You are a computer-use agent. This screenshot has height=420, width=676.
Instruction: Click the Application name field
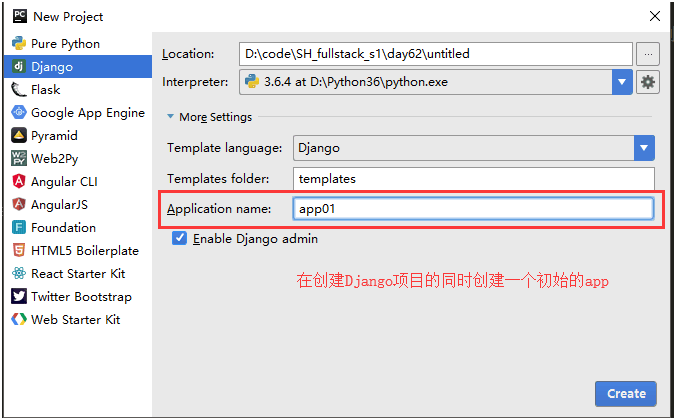tap(473, 209)
